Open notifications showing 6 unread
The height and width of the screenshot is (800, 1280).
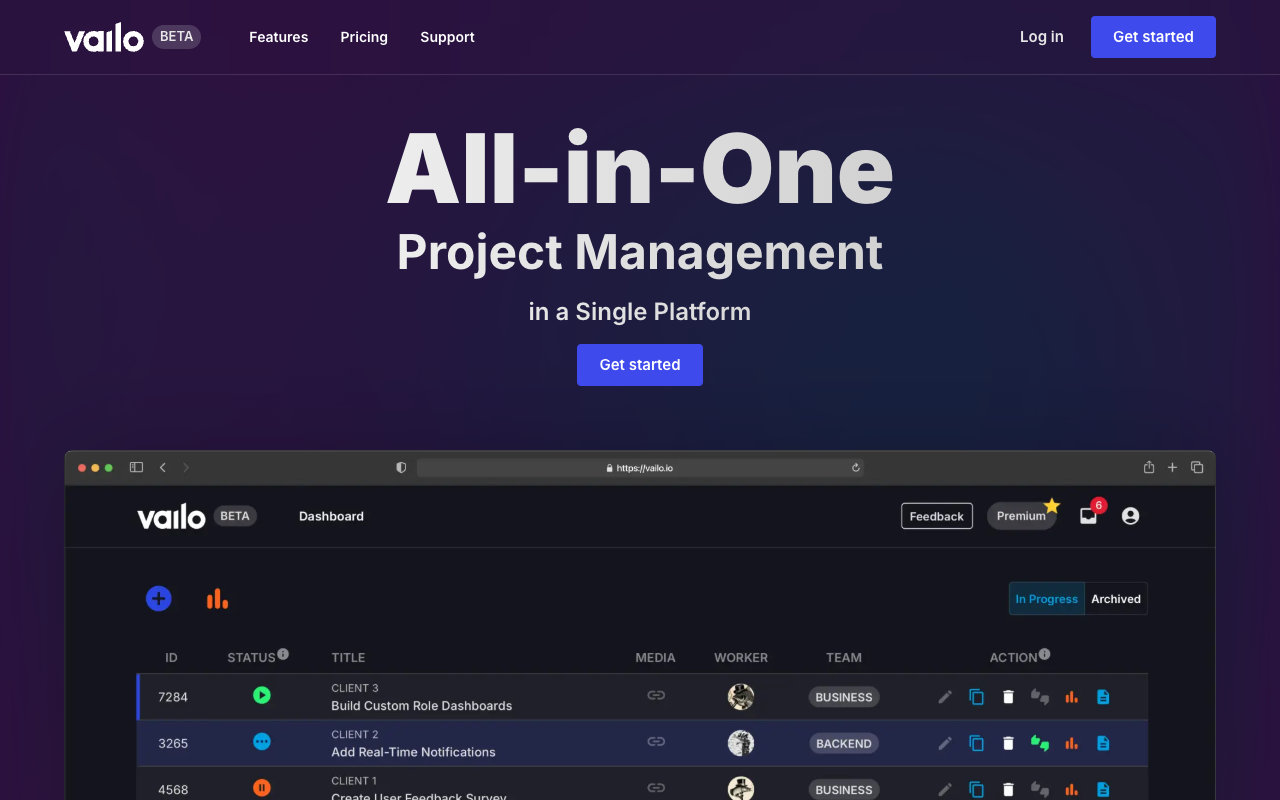click(x=1088, y=515)
